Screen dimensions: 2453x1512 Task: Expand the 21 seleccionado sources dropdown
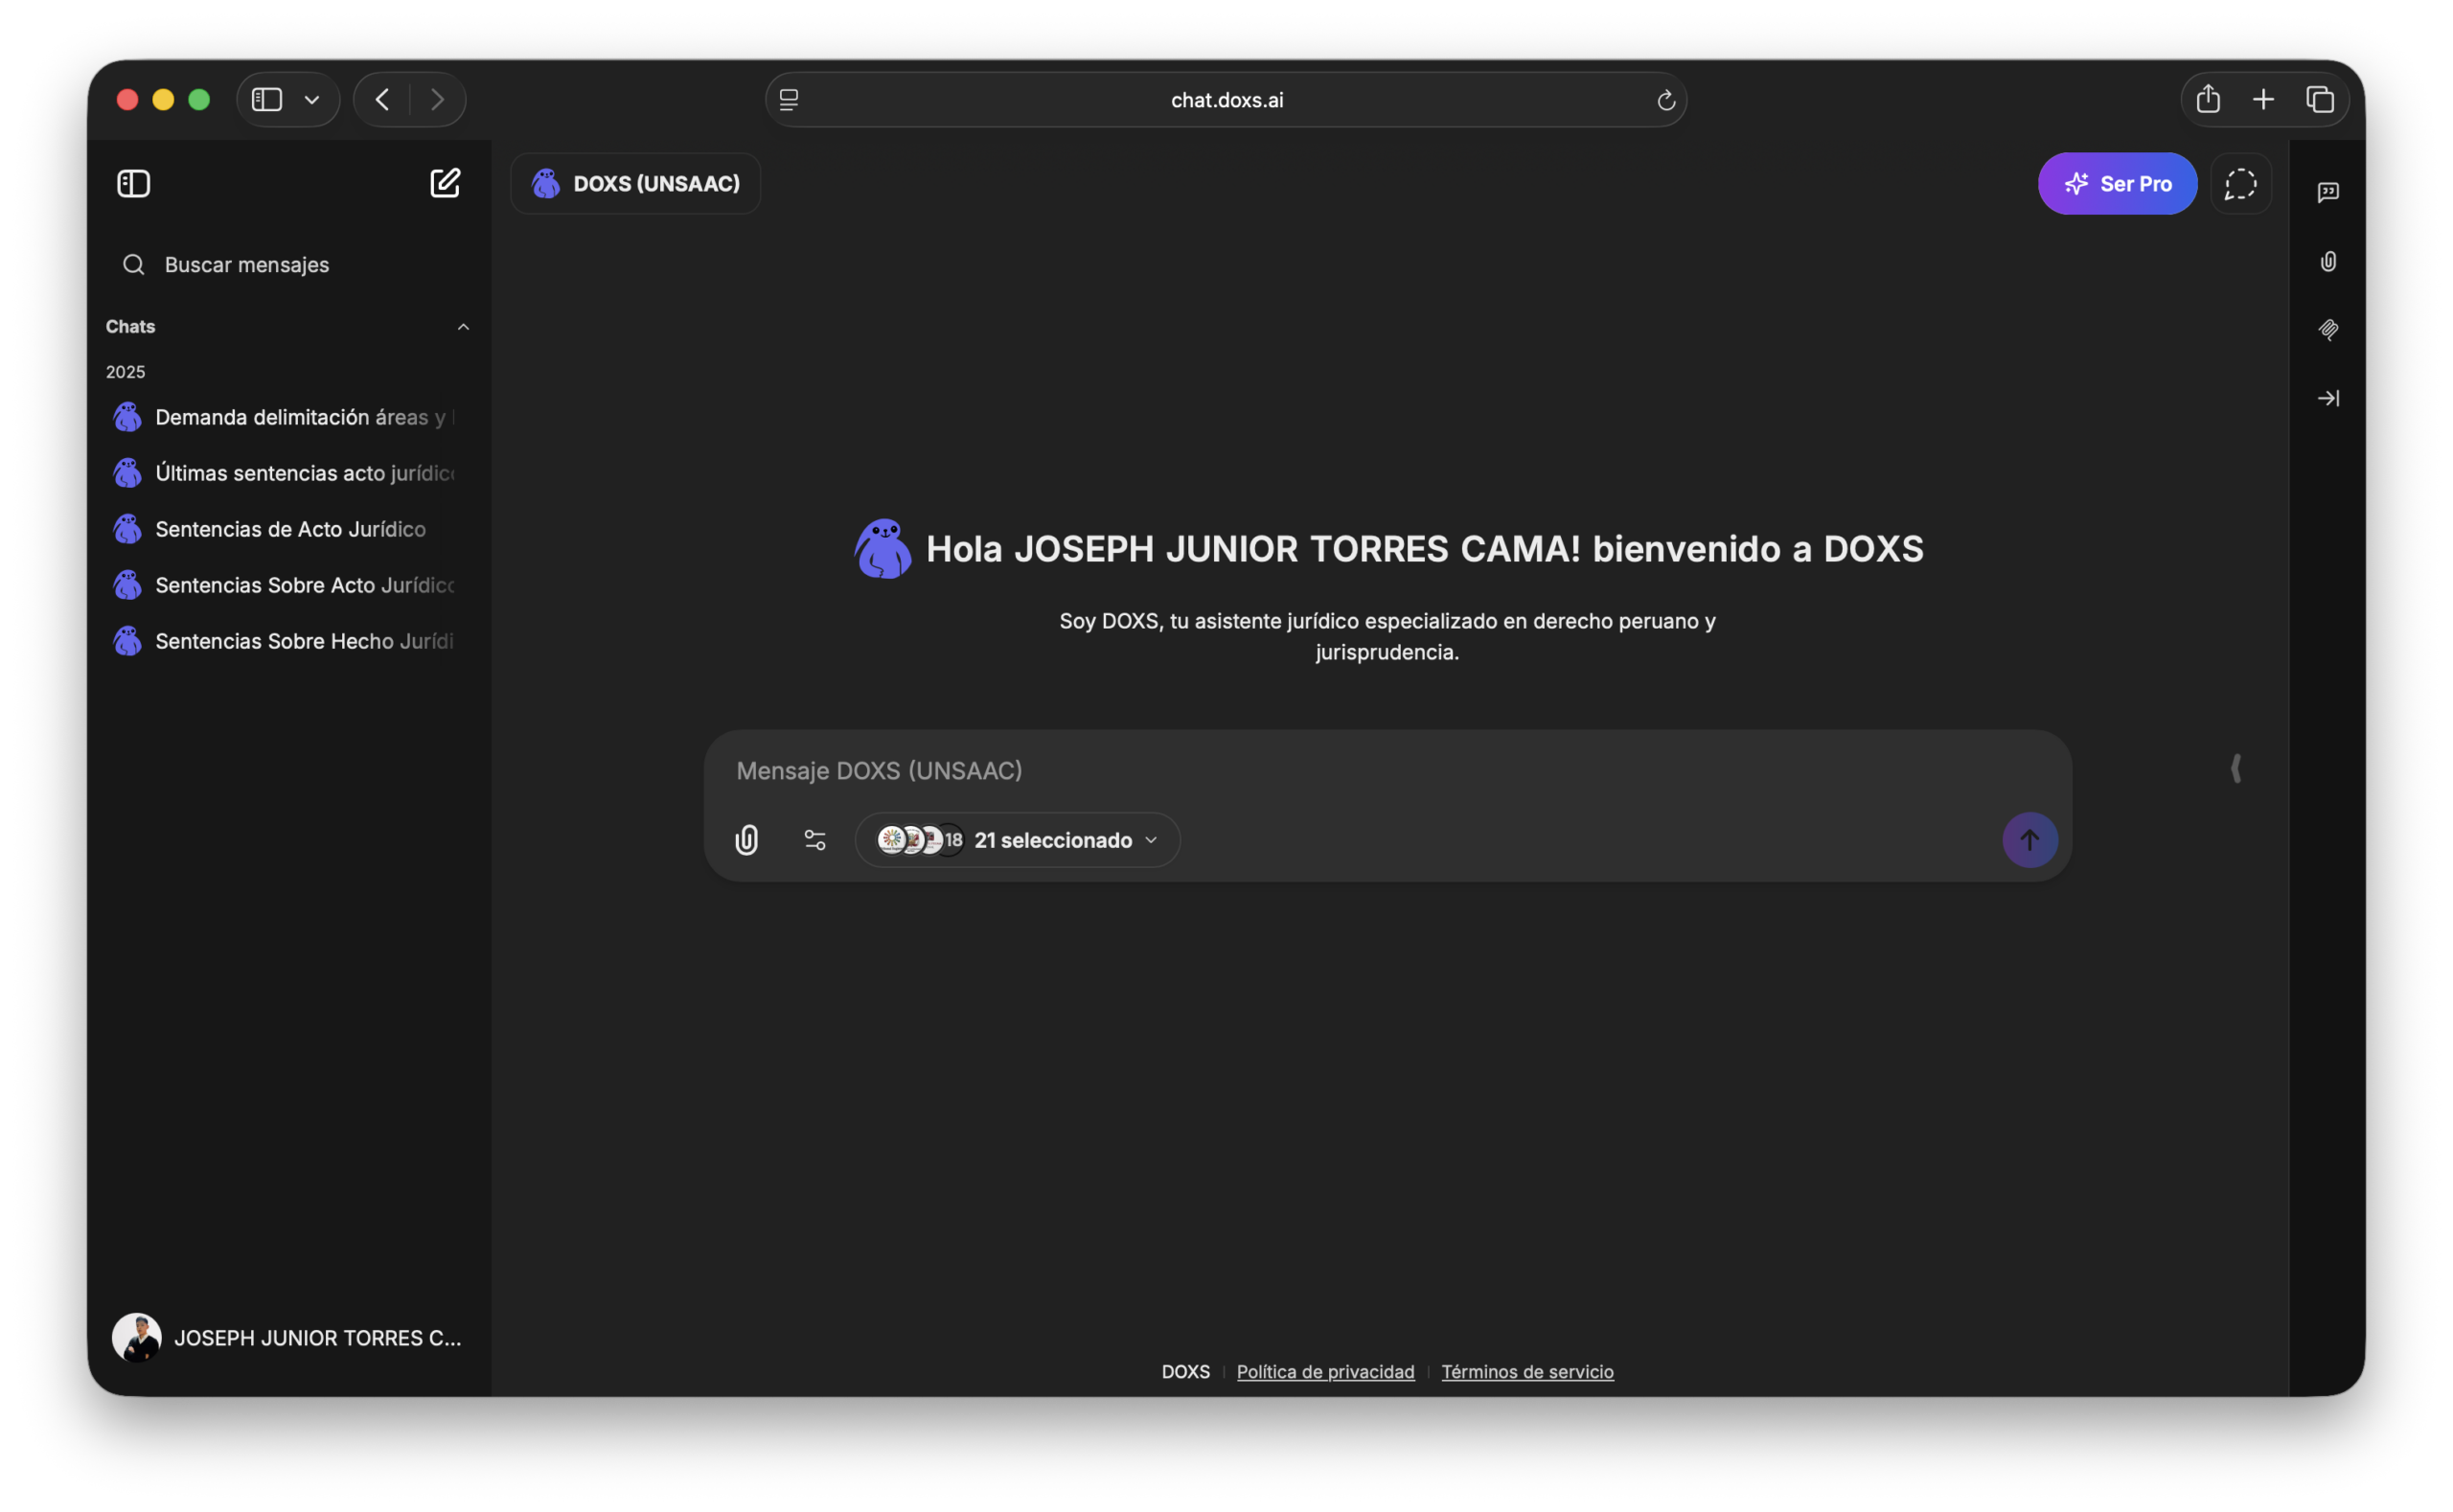[1017, 840]
